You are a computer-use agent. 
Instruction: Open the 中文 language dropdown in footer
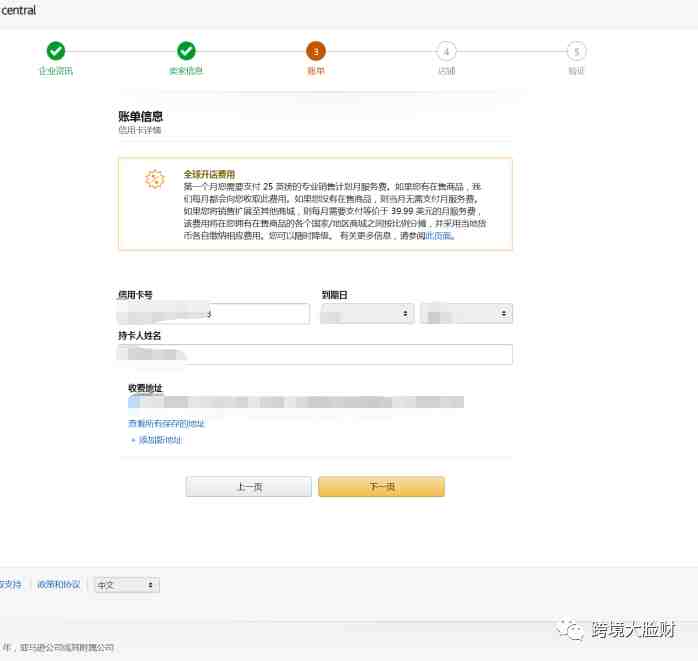click(127, 585)
